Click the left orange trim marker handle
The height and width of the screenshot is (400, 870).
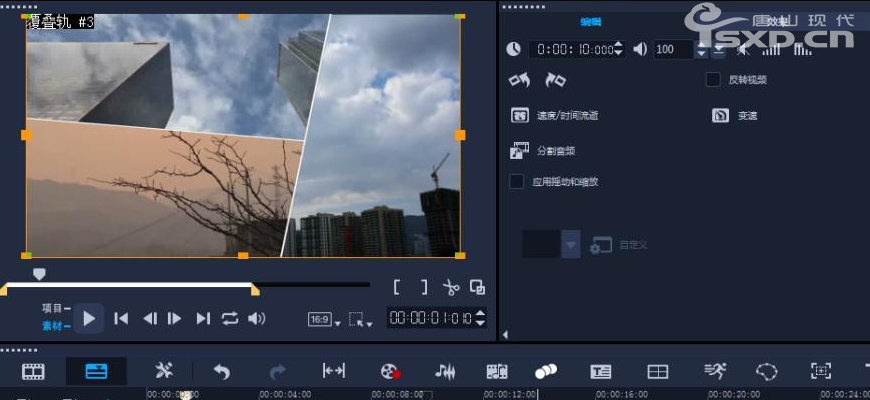coord(4,289)
